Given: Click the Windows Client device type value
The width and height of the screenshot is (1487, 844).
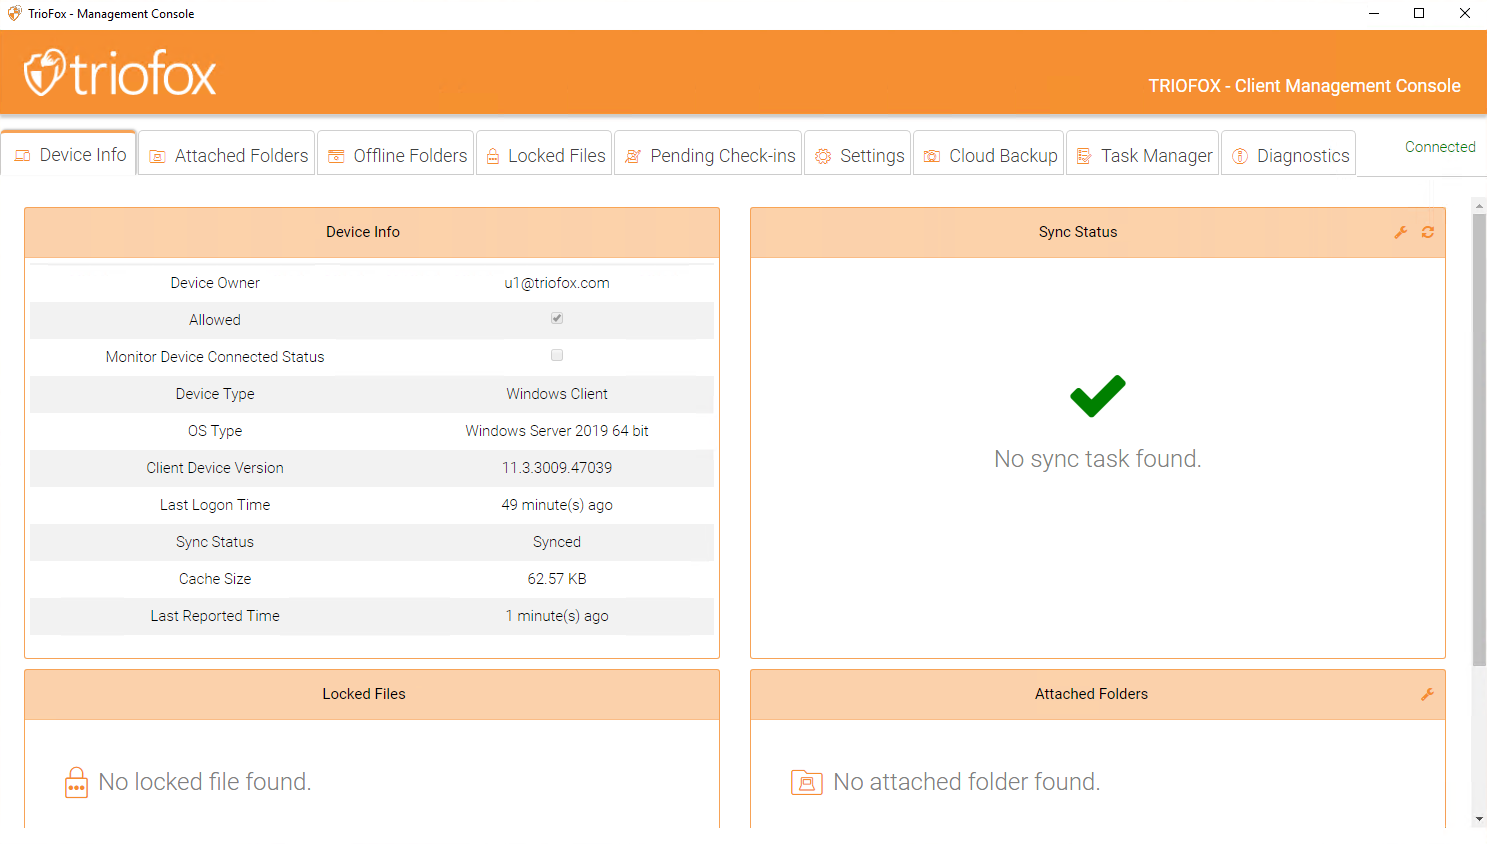Looking at the screenshot, I should point(557,394).
